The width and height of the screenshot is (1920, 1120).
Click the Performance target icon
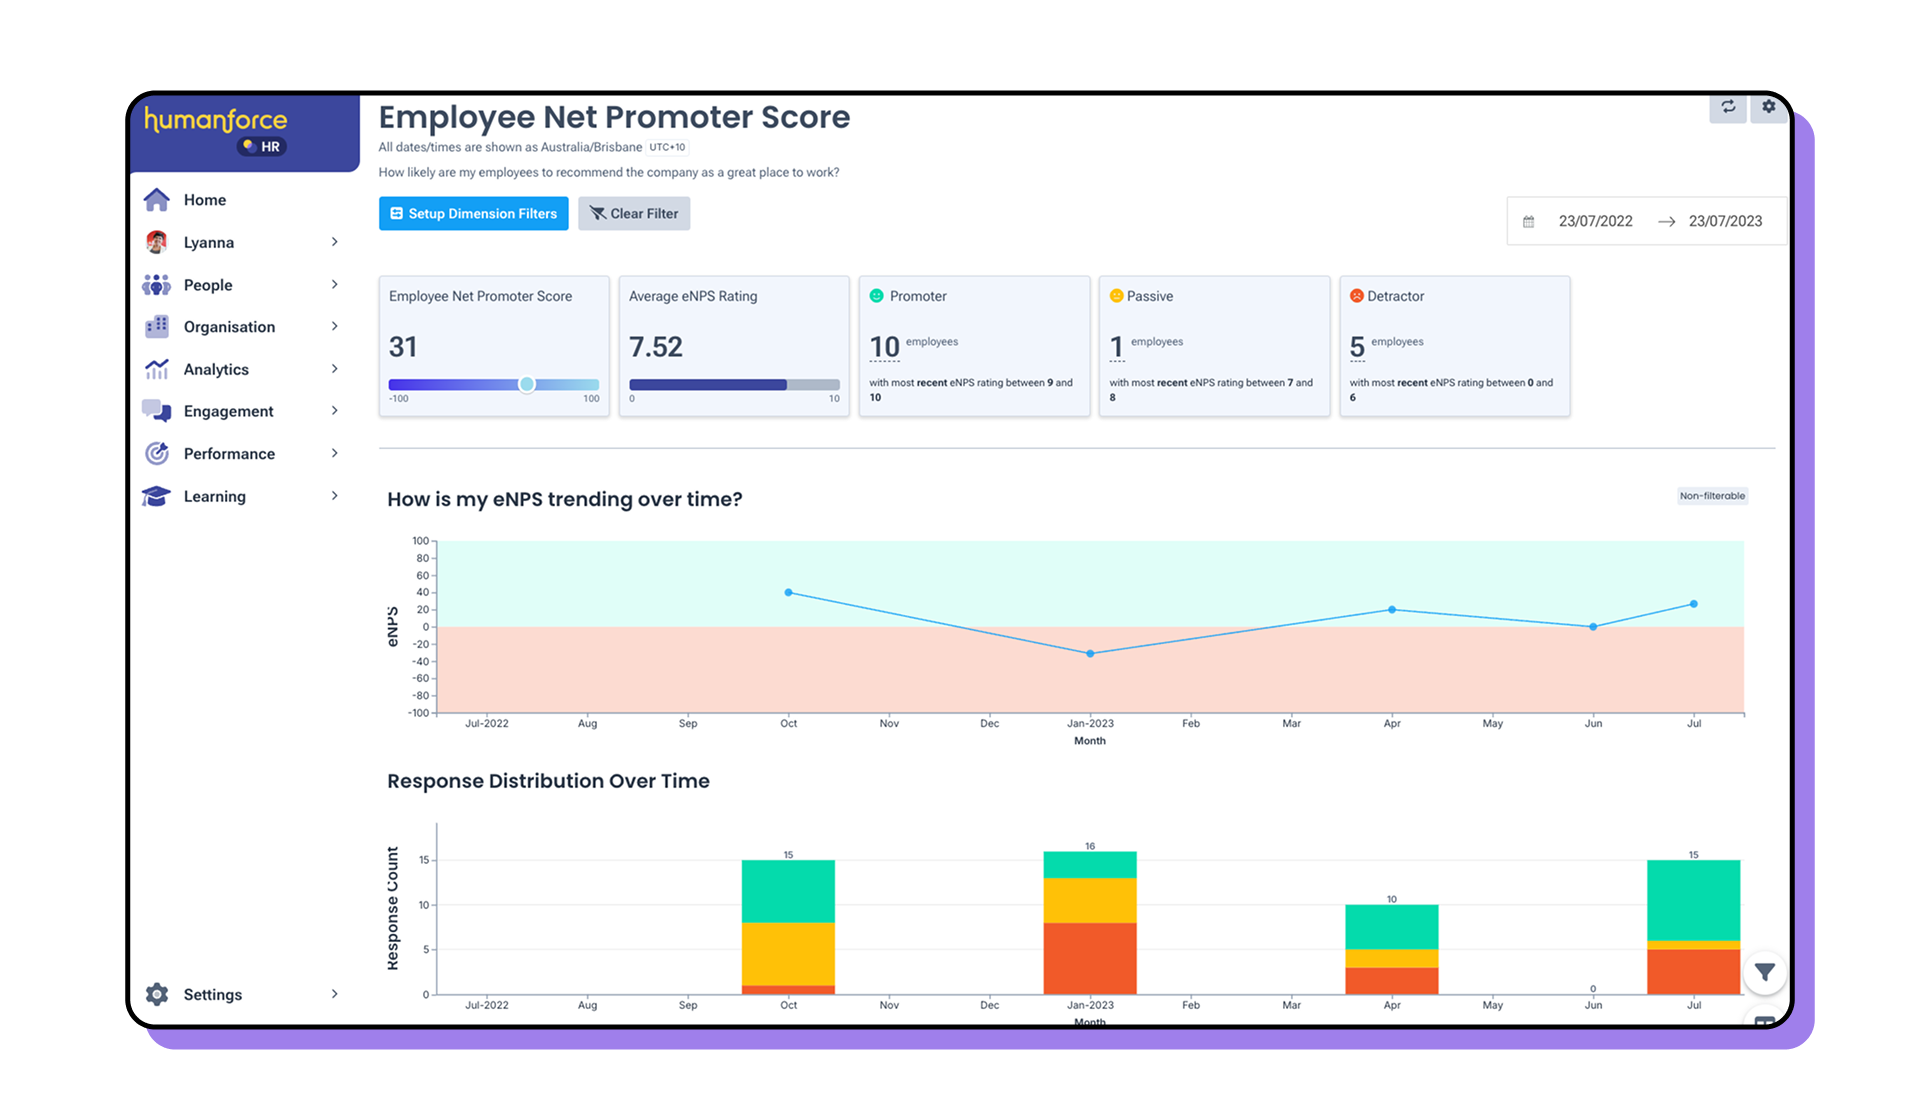pyautogui.click(x=157, y=454)
